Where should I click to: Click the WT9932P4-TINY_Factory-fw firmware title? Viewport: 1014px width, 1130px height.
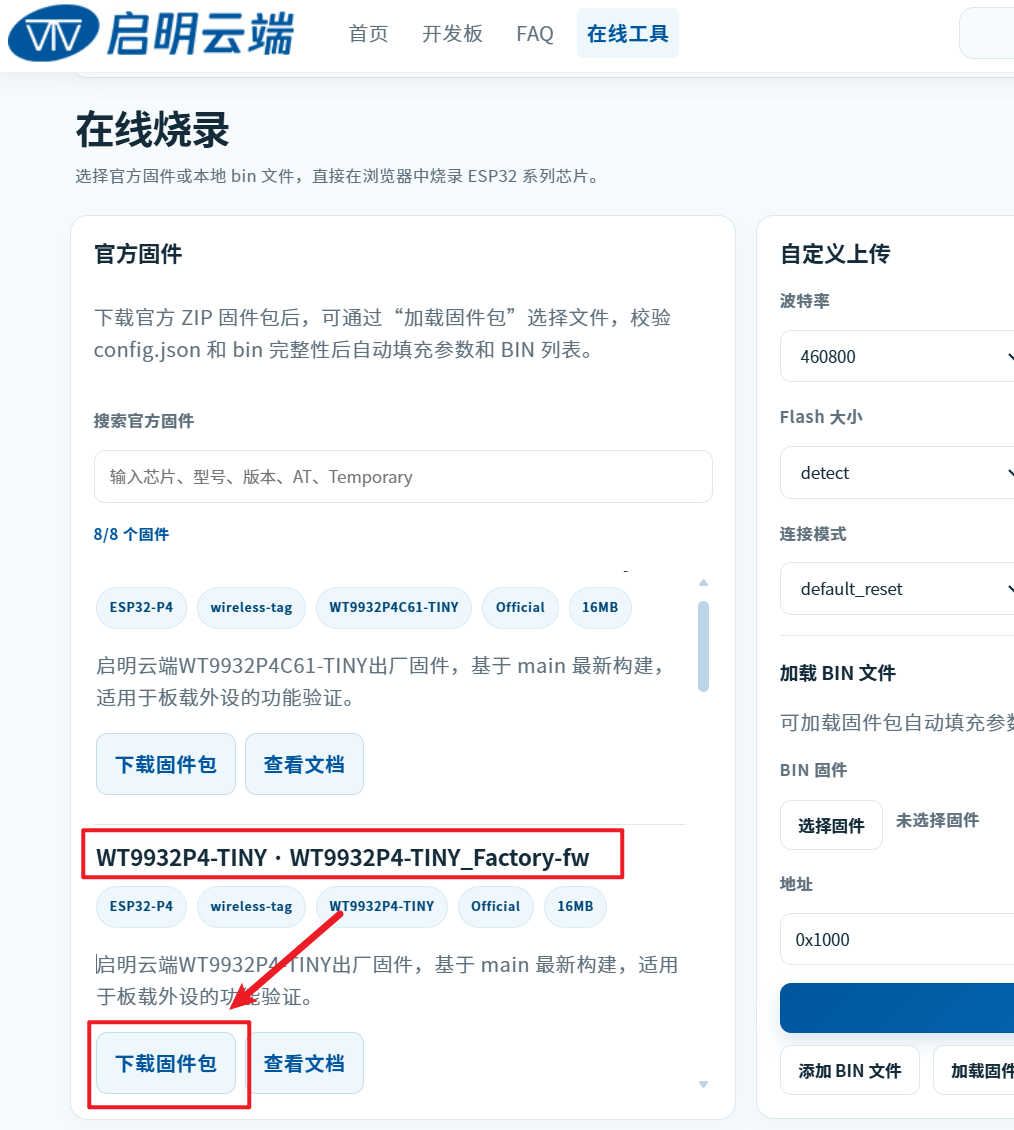[x=342, y=858]
